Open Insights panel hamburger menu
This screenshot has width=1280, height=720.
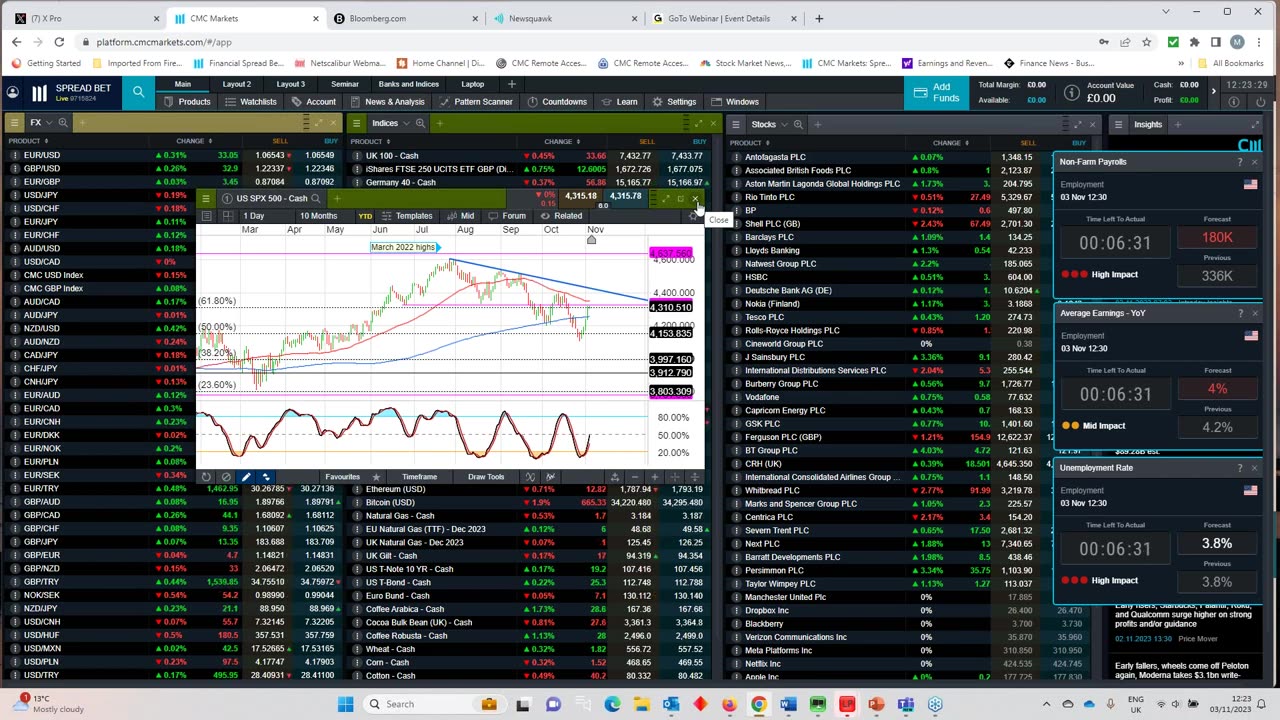(x=1119, y=124)
